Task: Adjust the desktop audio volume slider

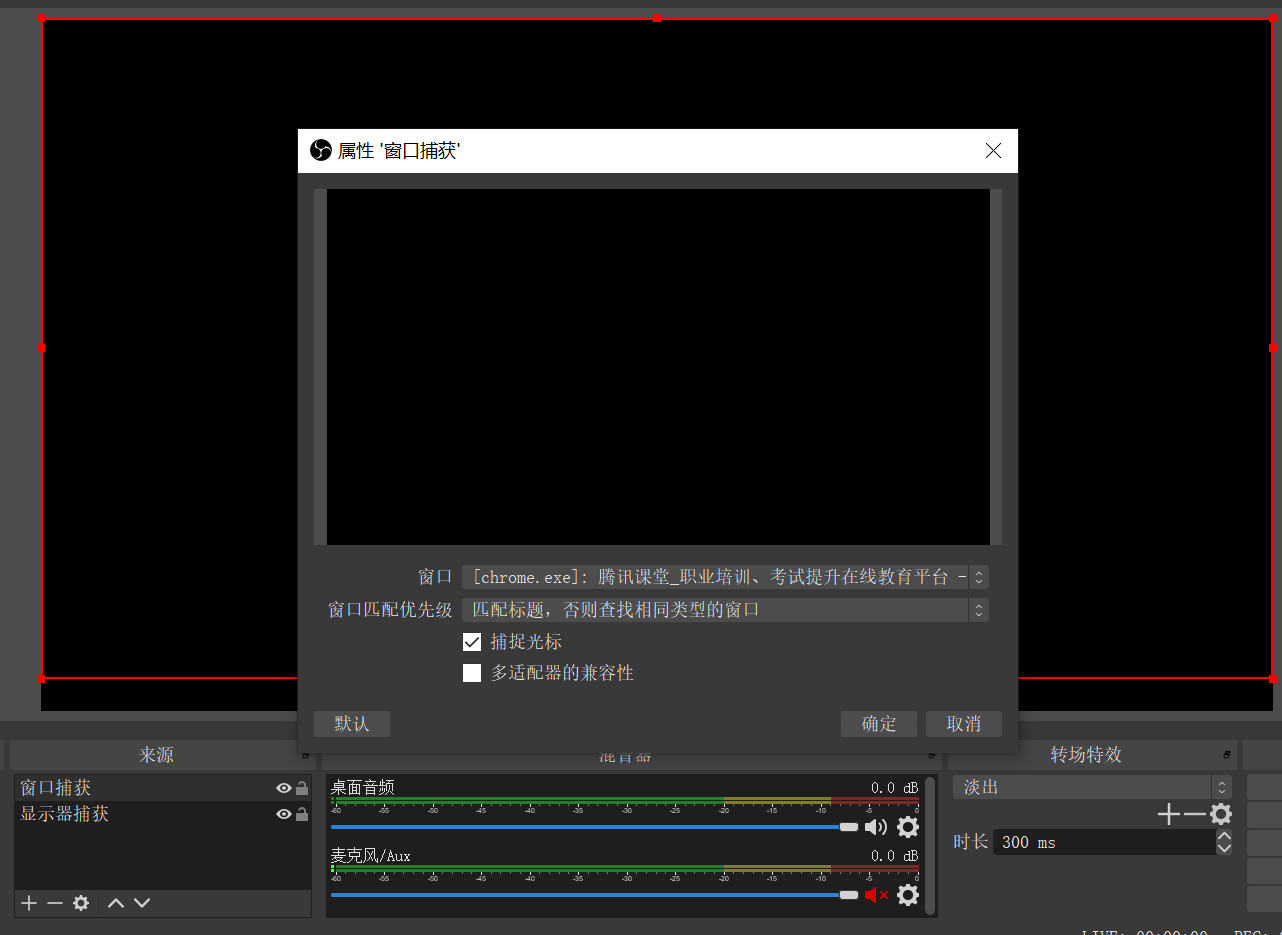Action: click(x=594, y=827)
